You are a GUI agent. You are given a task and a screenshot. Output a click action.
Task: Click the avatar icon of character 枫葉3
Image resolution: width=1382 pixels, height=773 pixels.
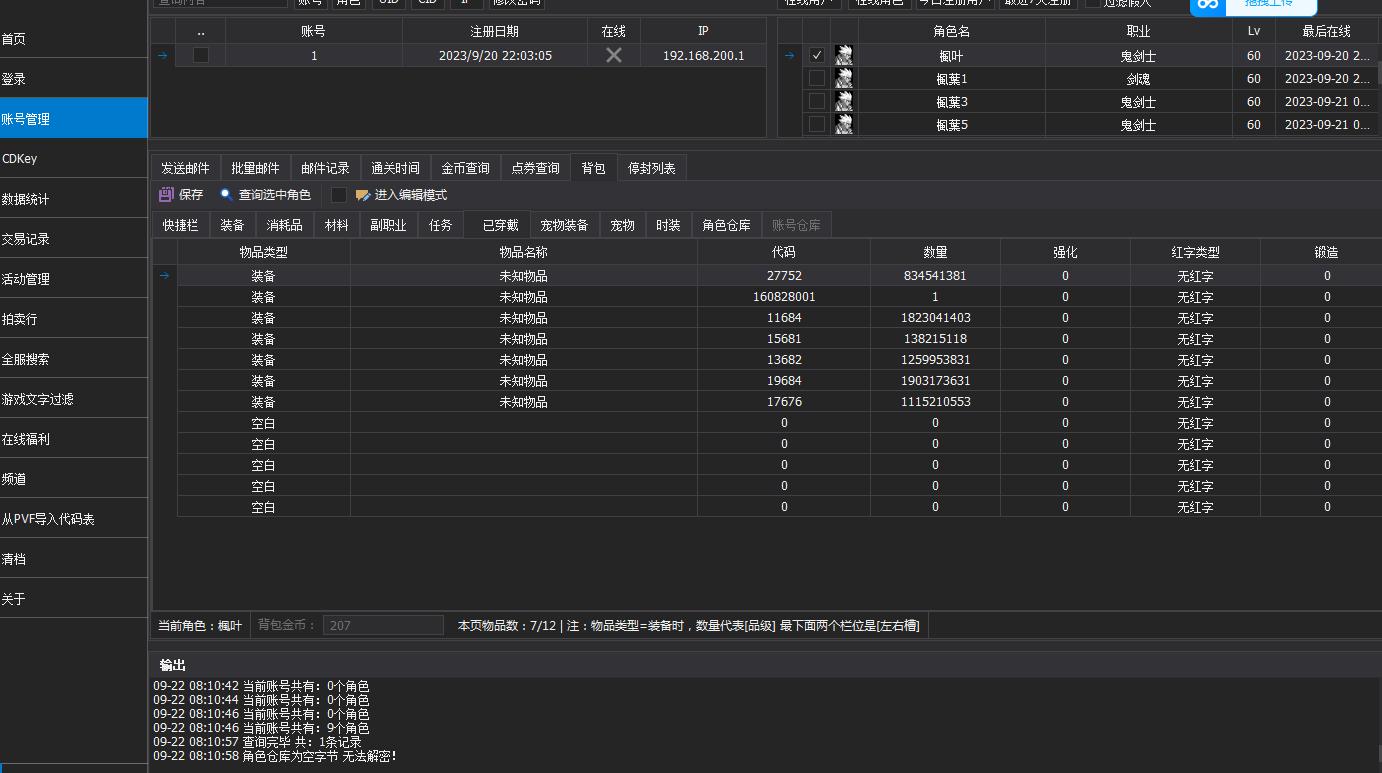tap(844, 101)
